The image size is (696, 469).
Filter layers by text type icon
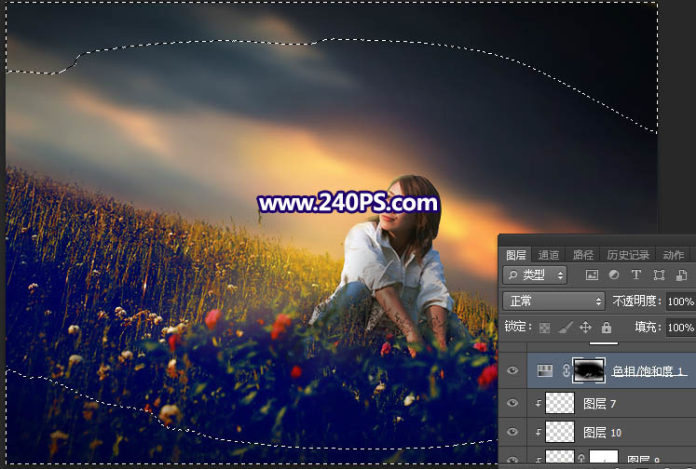pyautogui.click(x=636, y=275)
